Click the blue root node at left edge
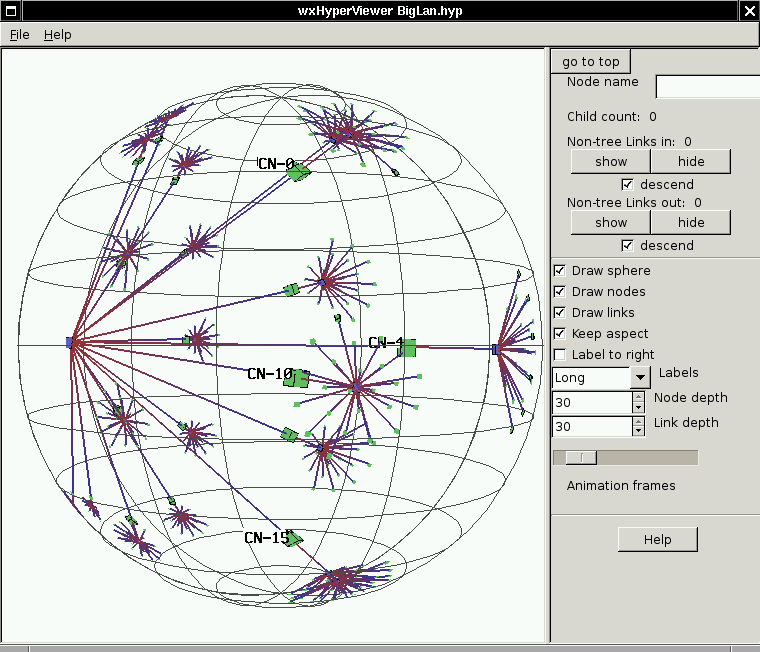Screen dimensions: 760x652 pyautogui.click(x=70, y=342)
